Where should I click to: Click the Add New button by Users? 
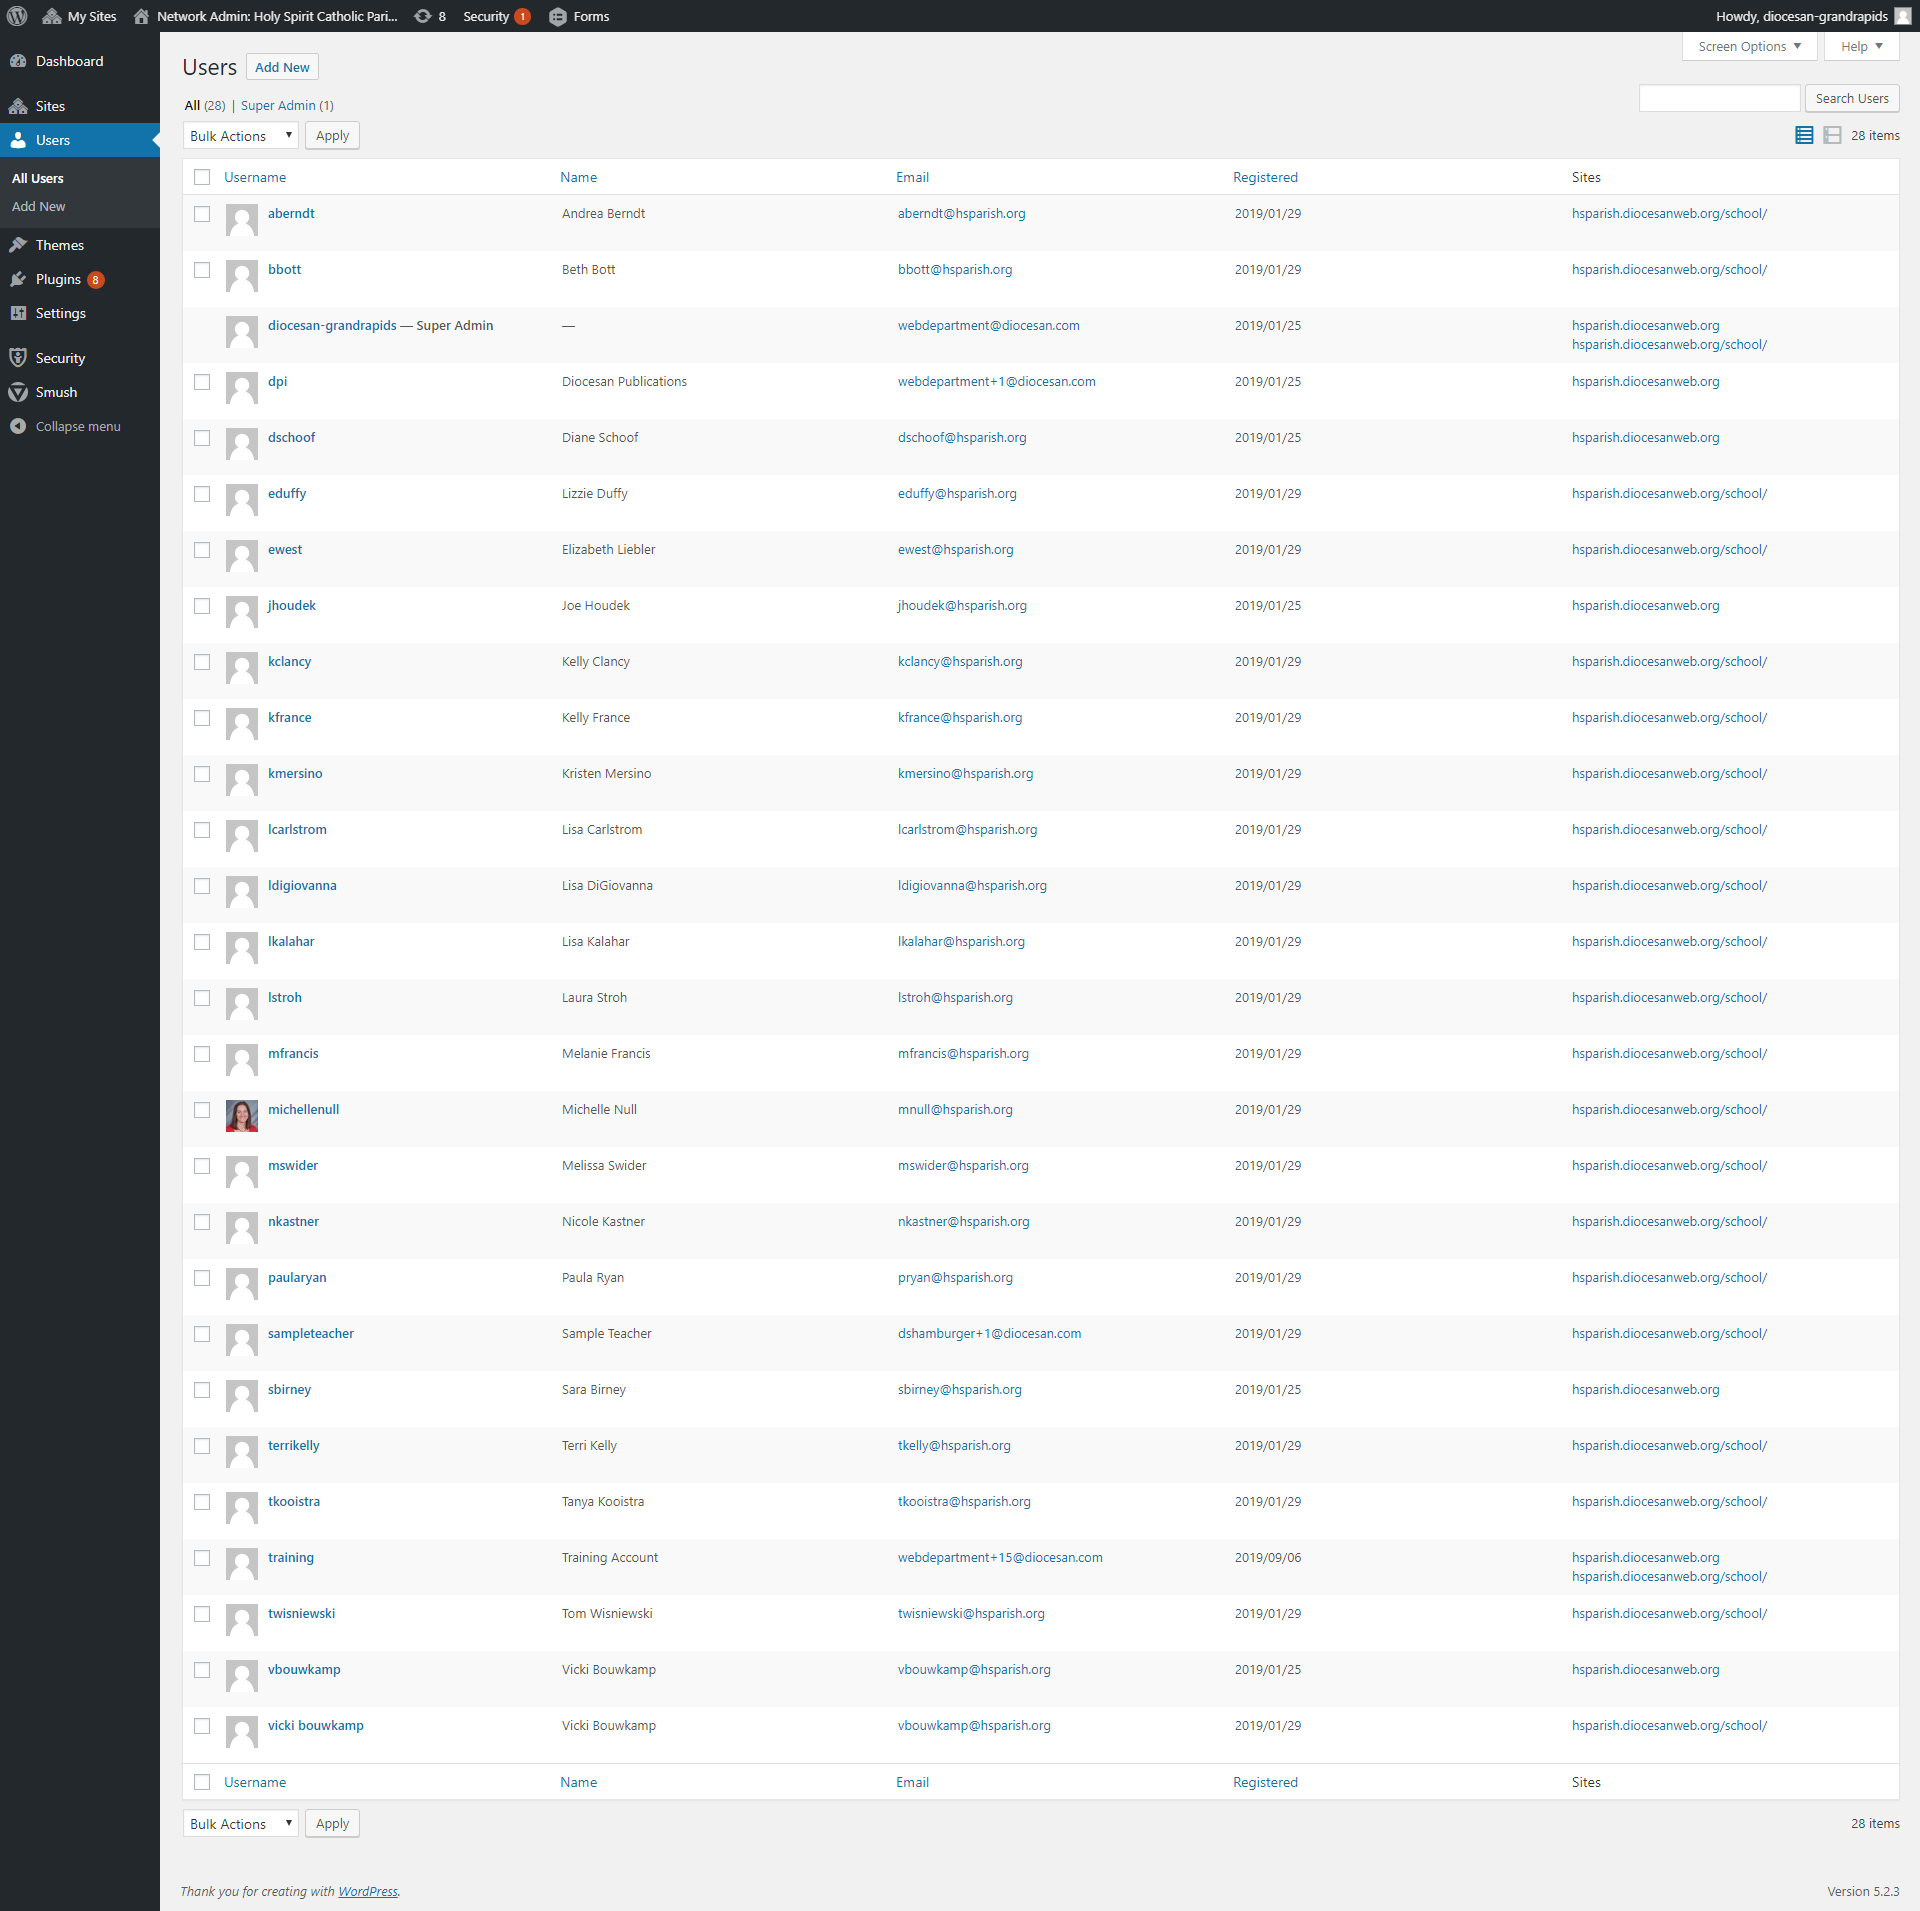point(282,67)
